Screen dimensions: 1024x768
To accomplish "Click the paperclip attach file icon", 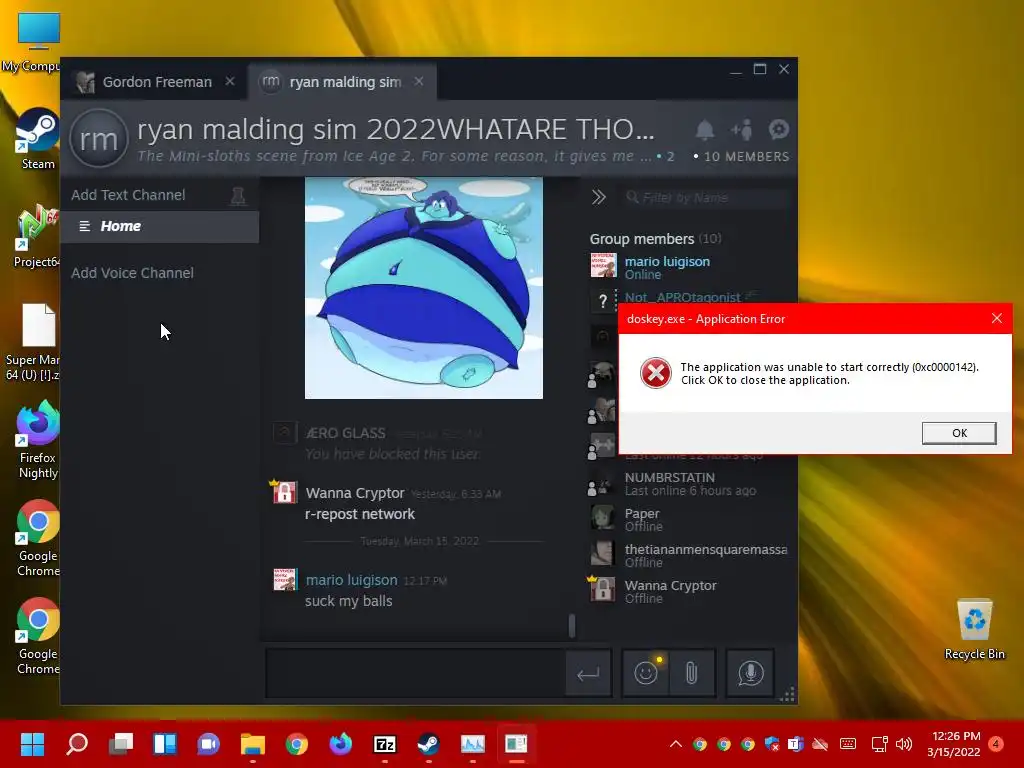I will click(692, 673).
